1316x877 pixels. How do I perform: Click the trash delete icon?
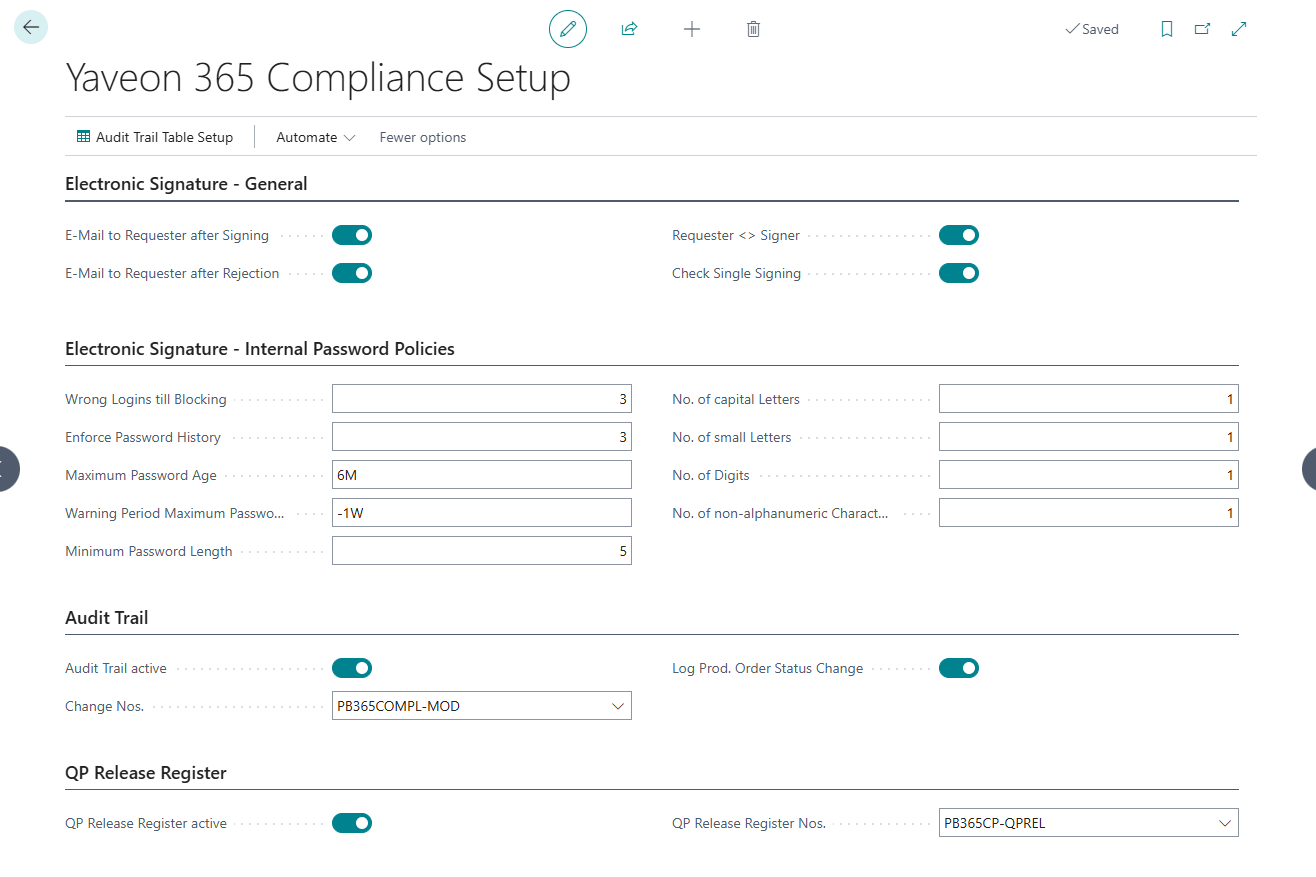click(754, 29)
